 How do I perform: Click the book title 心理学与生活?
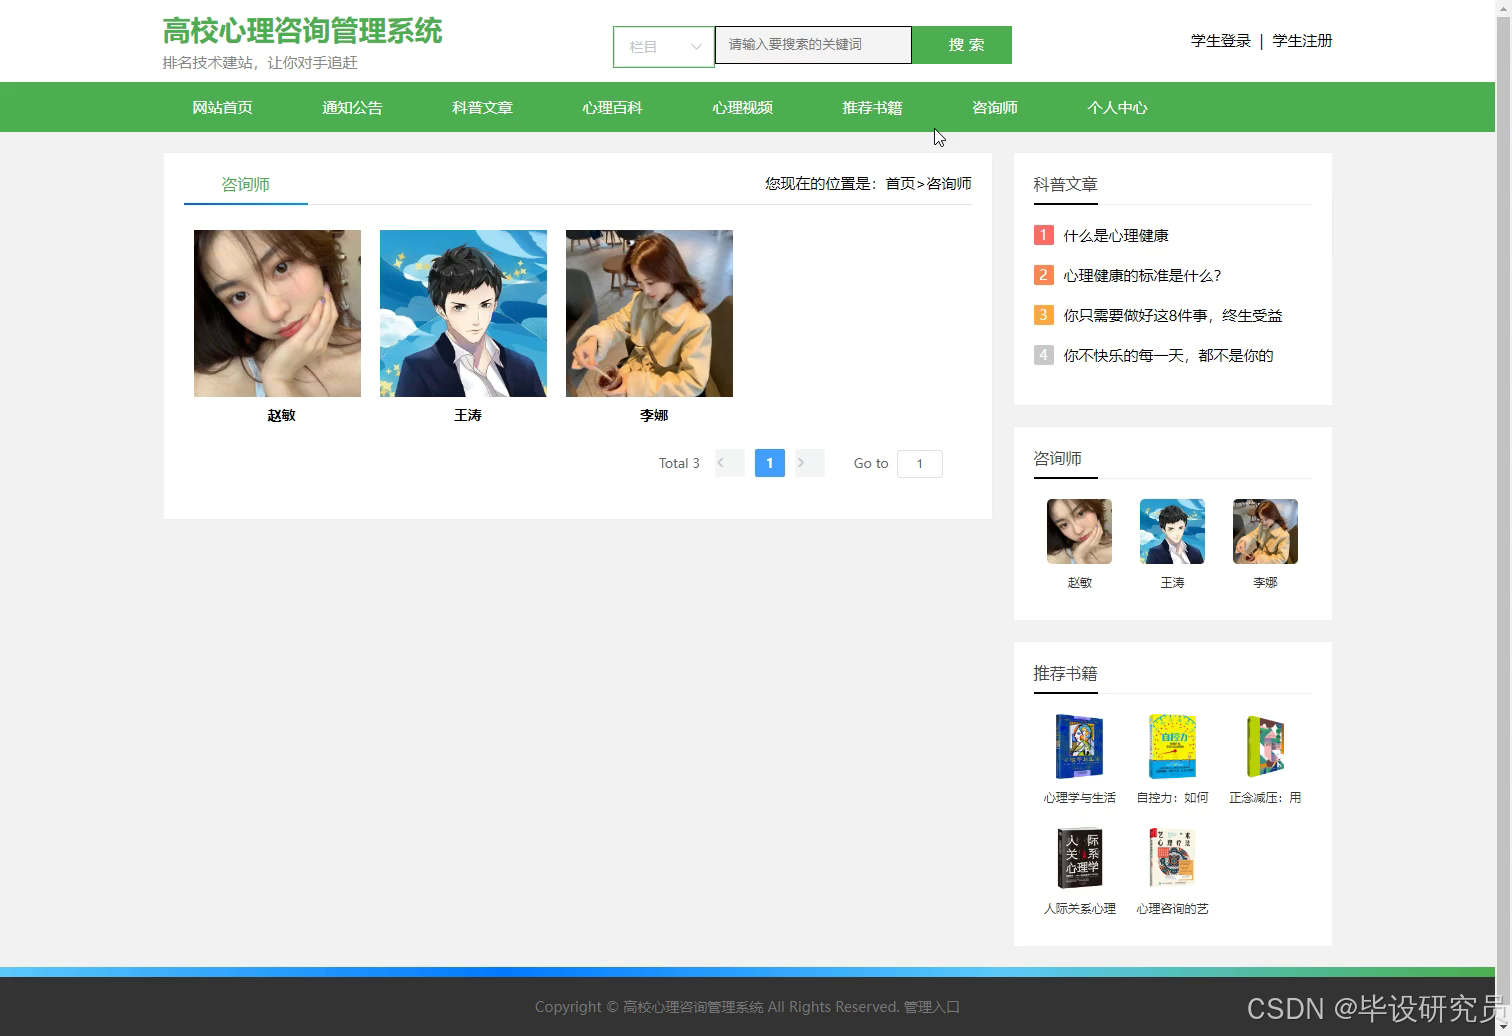[1079, 798]
